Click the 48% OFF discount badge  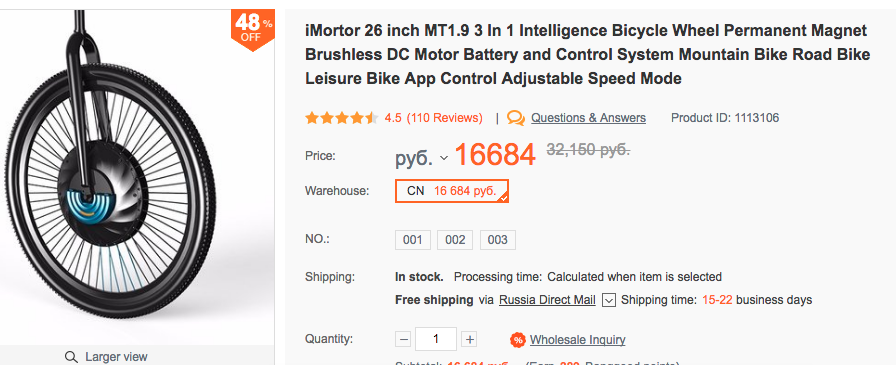(253, 29)
